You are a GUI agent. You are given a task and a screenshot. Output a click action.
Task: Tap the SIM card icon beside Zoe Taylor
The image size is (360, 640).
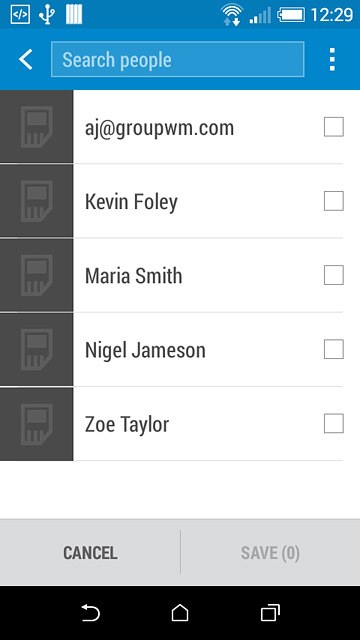click(36, 424)
